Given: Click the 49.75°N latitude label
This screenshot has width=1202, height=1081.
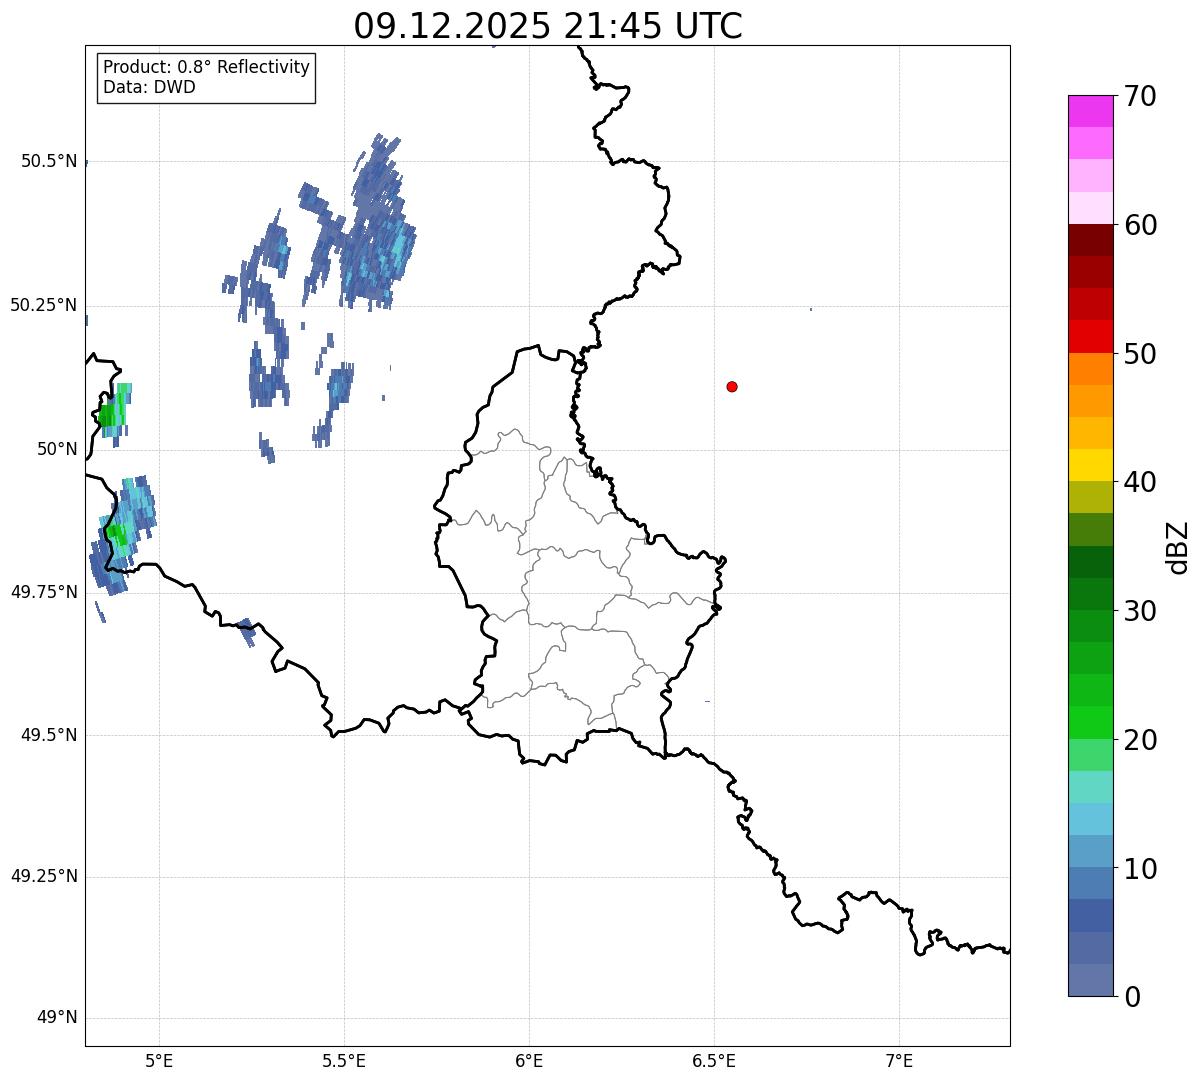Looking at the screenshot, I should coord(43,592).
